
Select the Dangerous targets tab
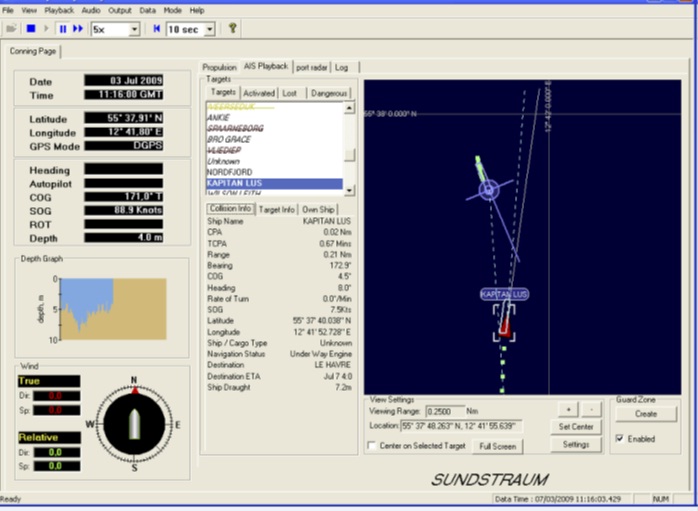[329, 93]
